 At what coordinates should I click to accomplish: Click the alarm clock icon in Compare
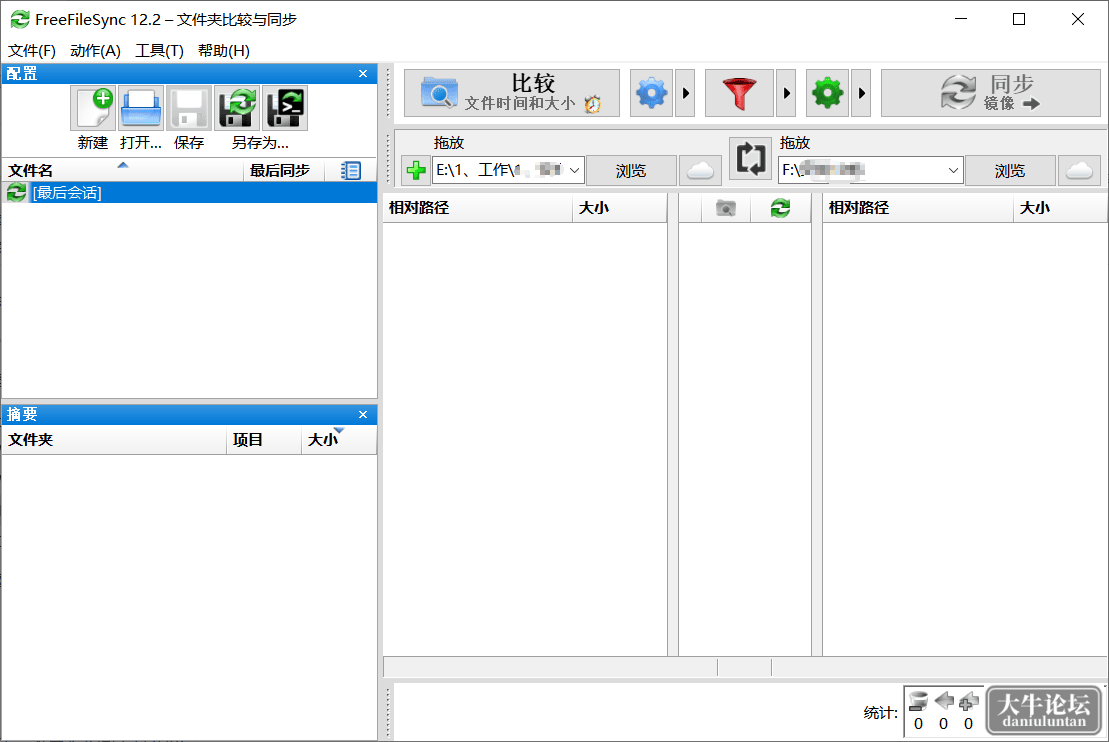pyautogui.click(x=593, y=105)
